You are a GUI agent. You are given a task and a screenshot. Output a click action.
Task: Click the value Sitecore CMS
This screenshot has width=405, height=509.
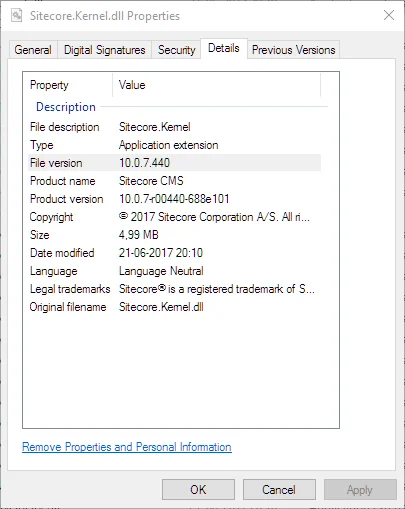pos(151,181)
